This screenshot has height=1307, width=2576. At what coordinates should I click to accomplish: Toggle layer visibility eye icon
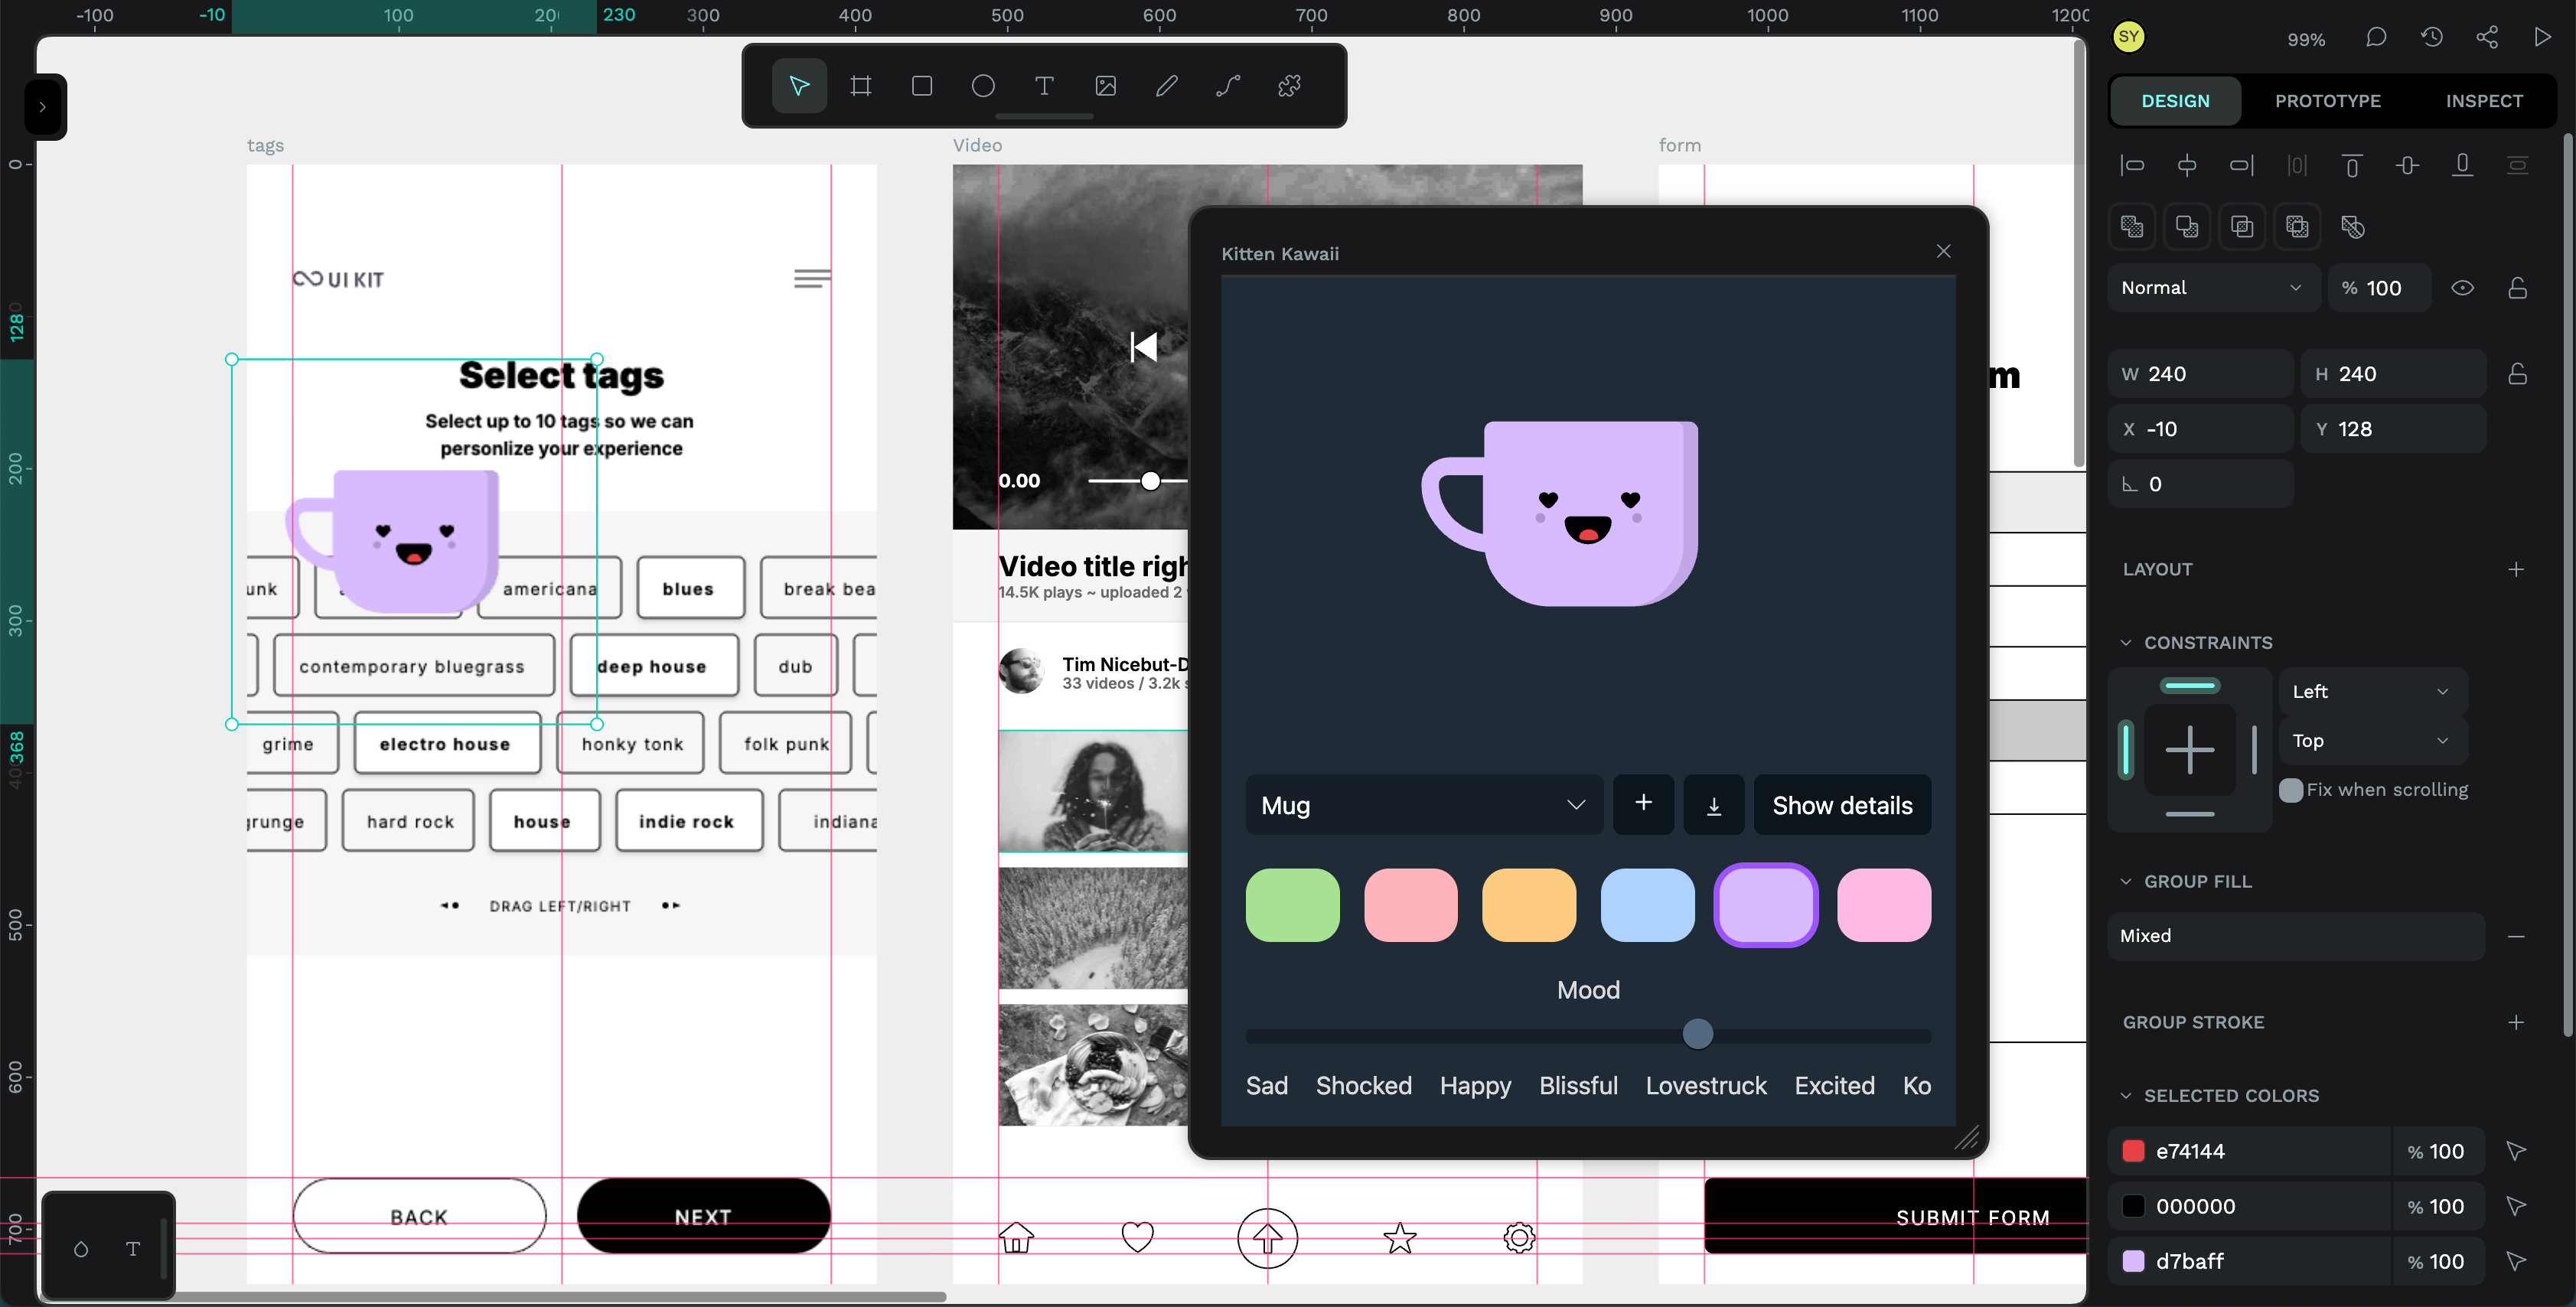tap(2462, 288)
